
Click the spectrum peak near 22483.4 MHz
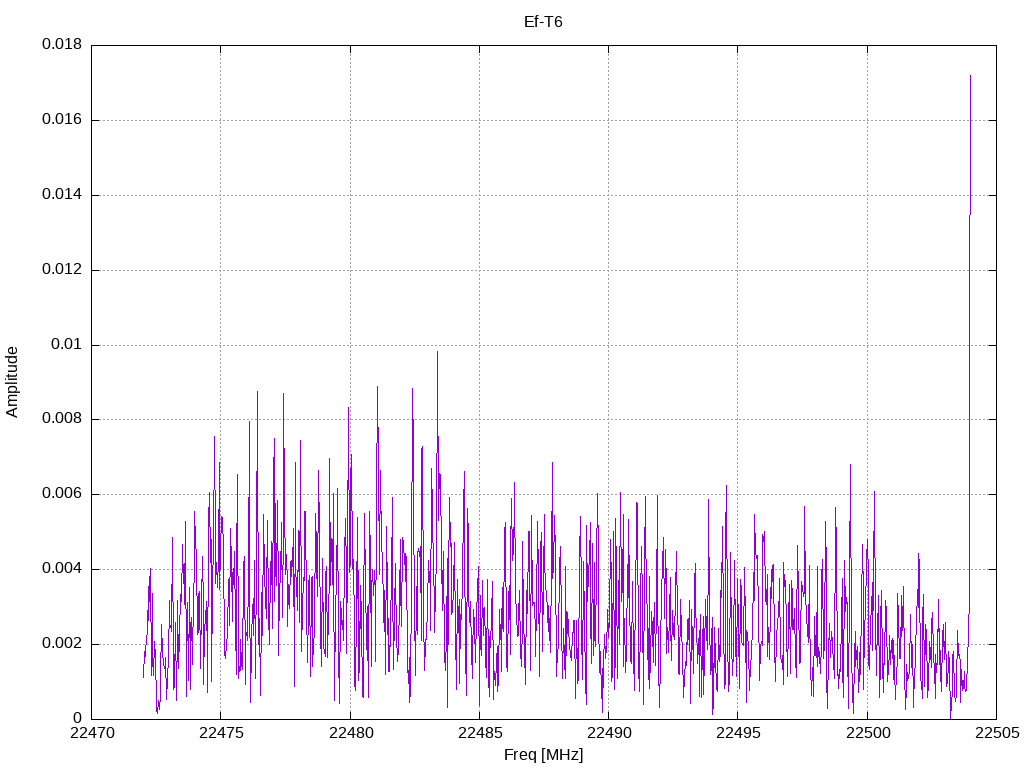pos(438,352)
